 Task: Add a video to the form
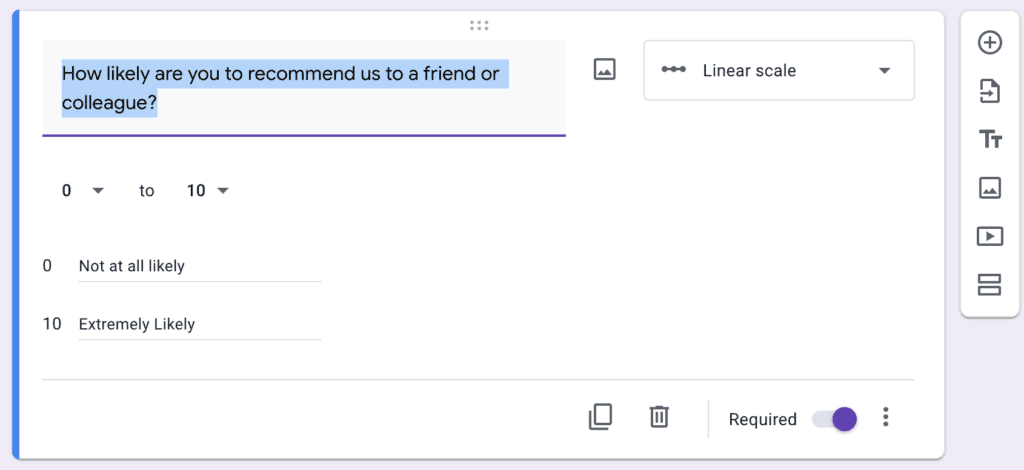989,236
